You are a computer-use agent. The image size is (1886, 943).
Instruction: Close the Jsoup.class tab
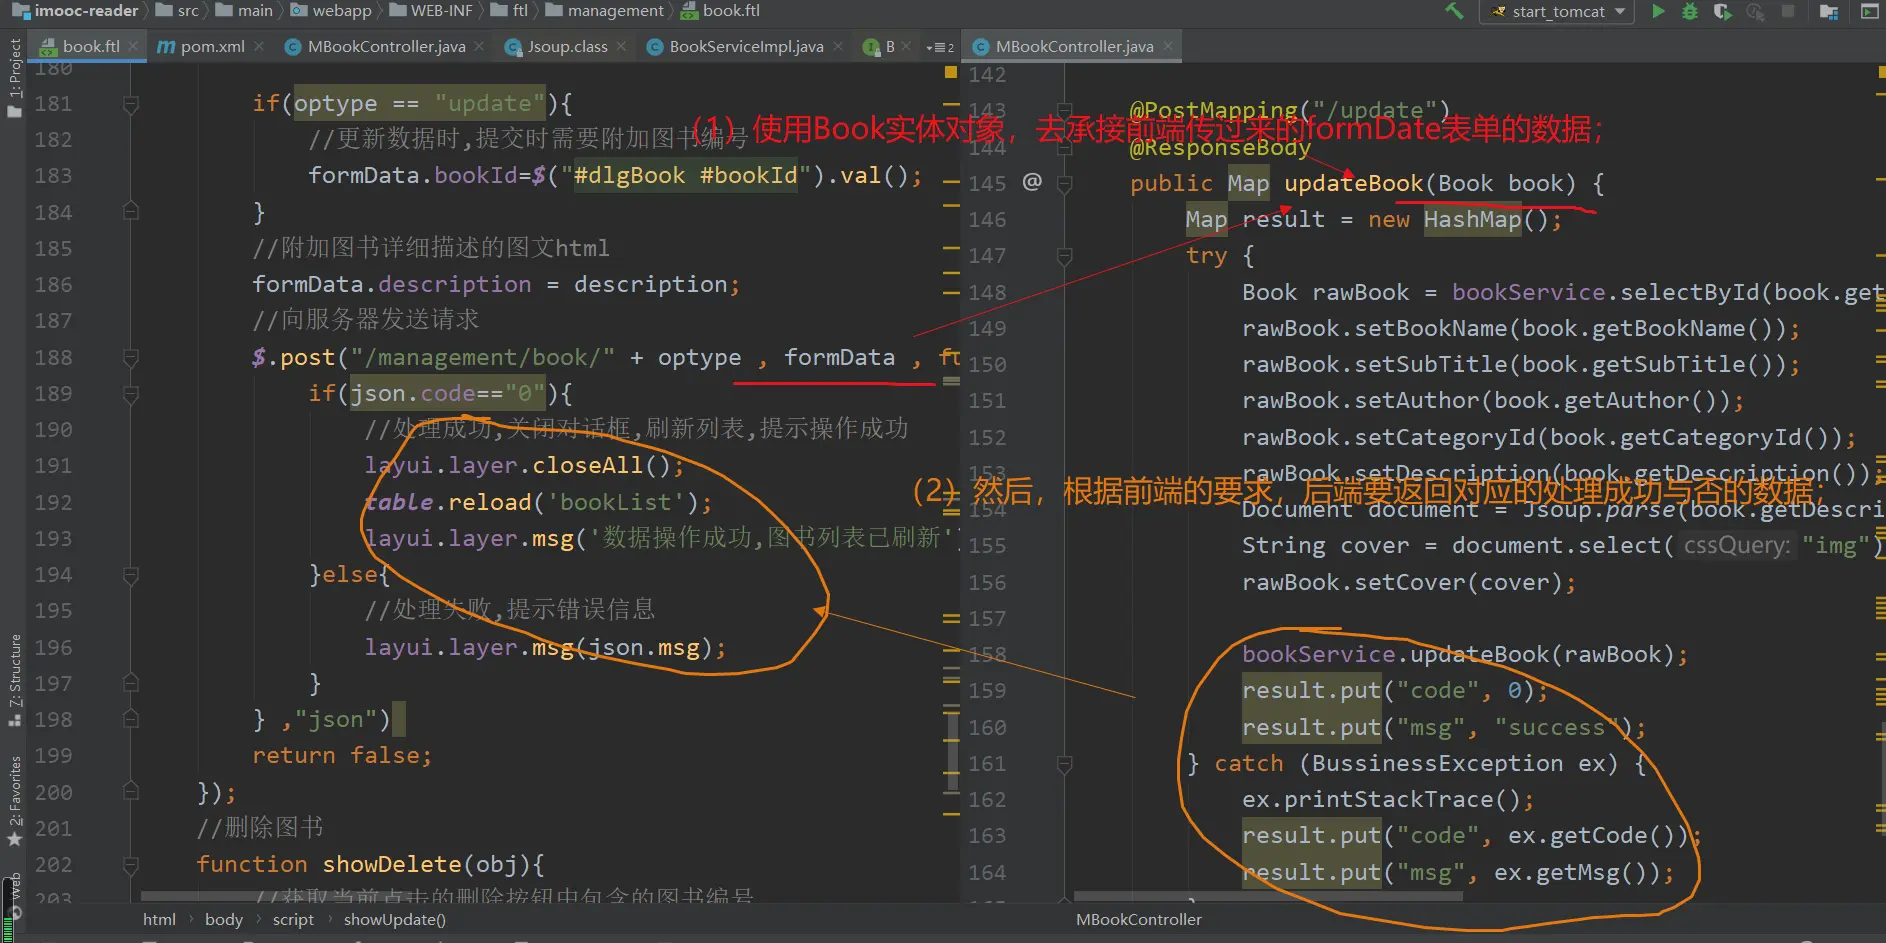622,47
